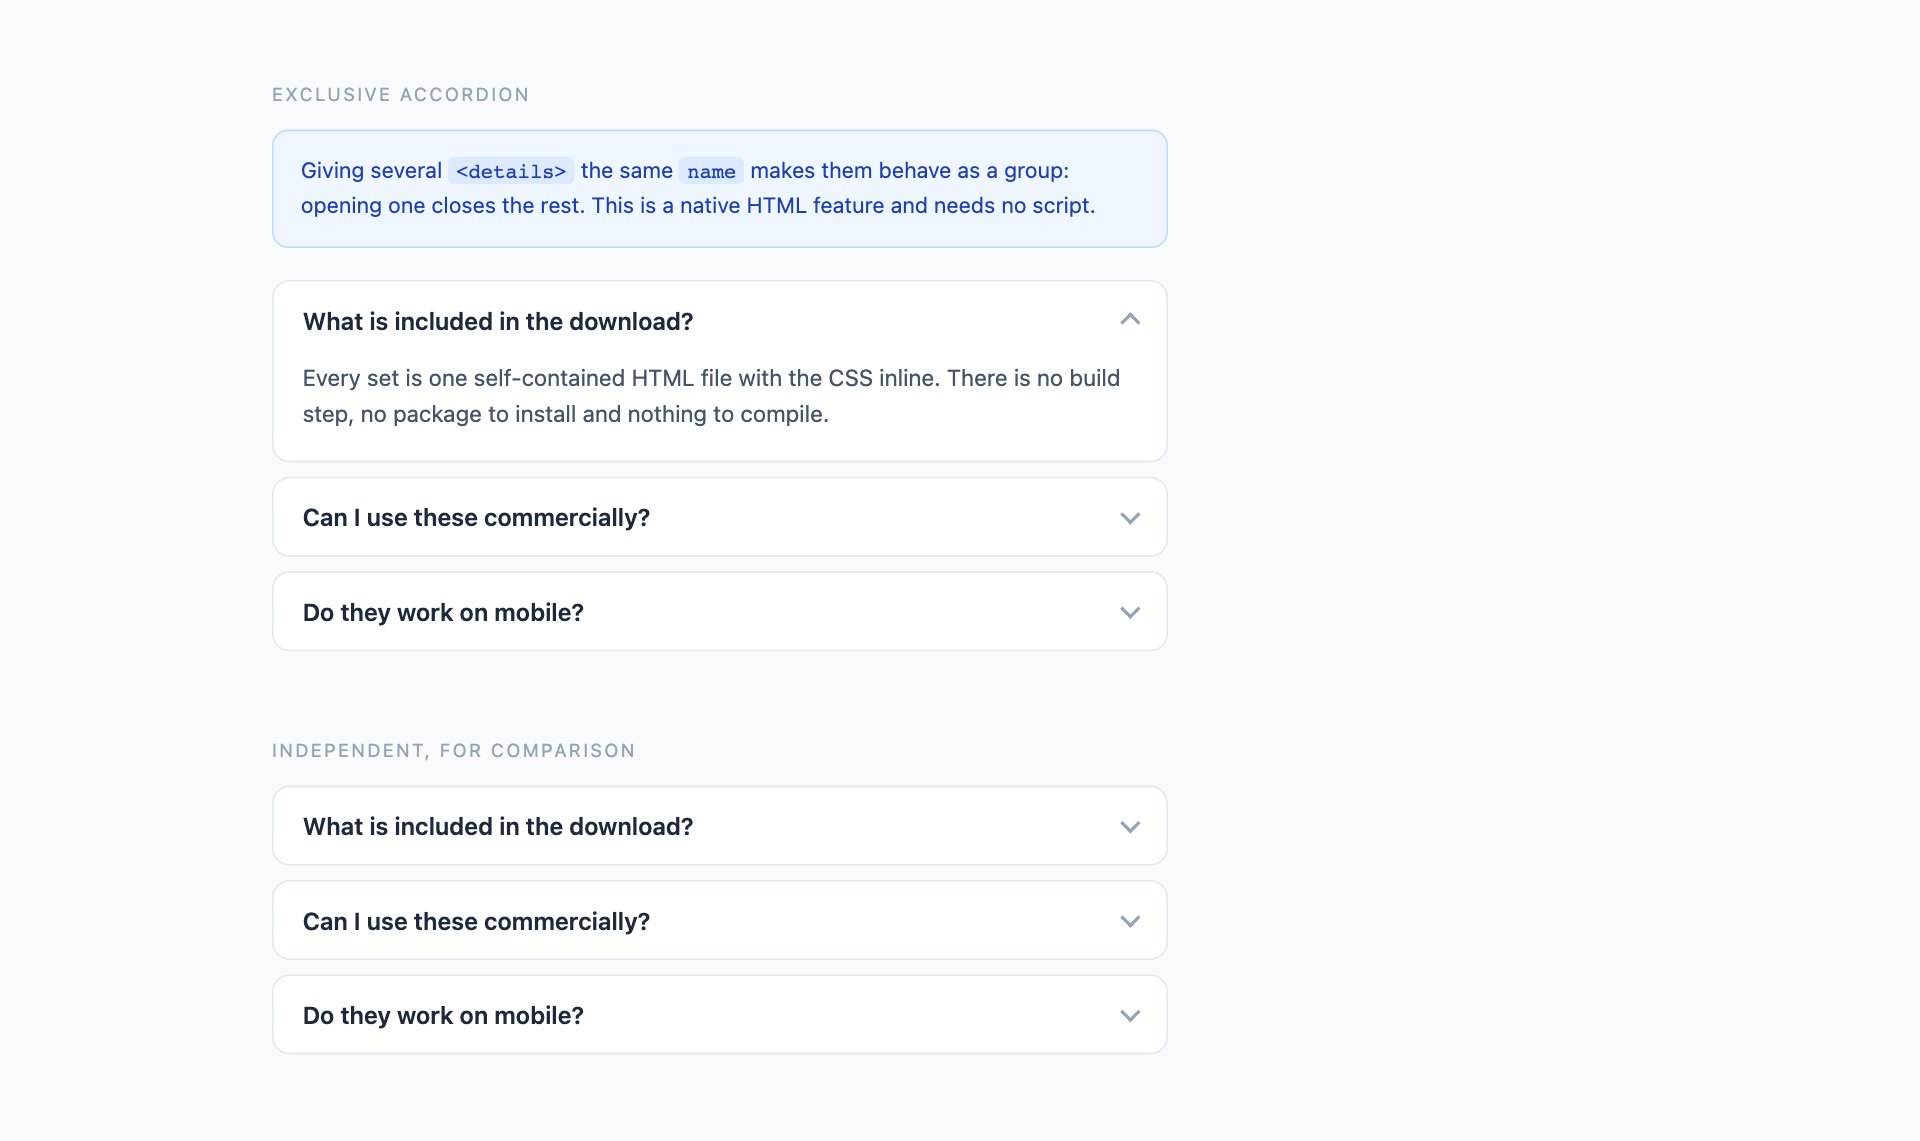This screenshot has width=1920, height=1141.
Task: Click "What is included in the download?" title in exclusive accordion
Action: tap(498, 321)
